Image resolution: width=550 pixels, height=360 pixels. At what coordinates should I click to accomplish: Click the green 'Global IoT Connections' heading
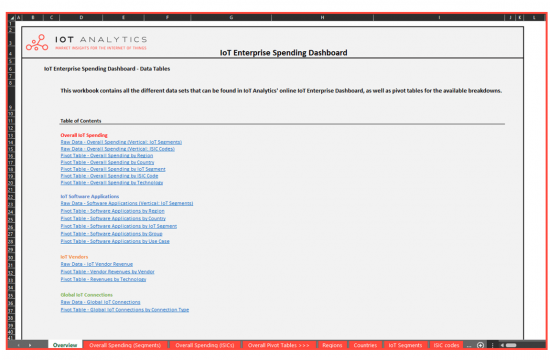click(x=86, y=295)
